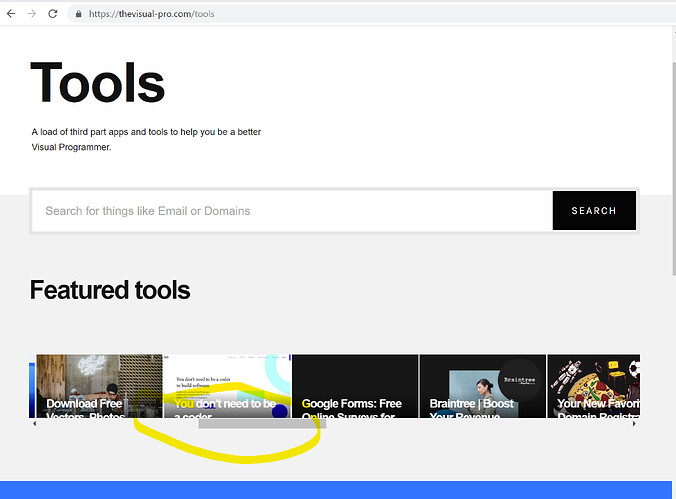Open the Braintree Boost Your Revenue card
The image size is (676, 499).
pos(482,386)
